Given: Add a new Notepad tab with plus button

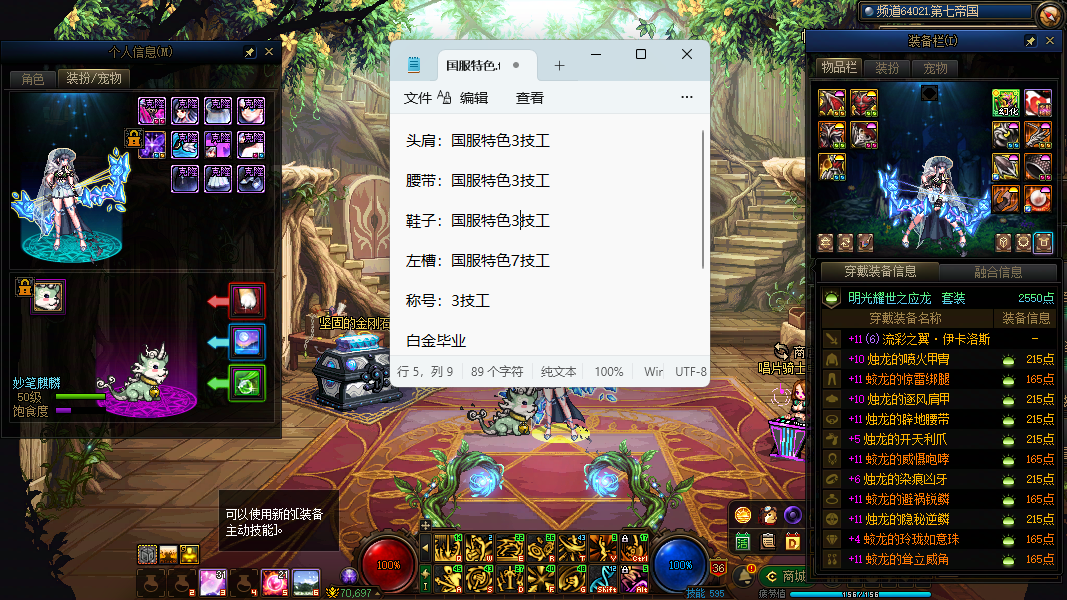Looking at the screenshot, I should [x=559, y=66].
